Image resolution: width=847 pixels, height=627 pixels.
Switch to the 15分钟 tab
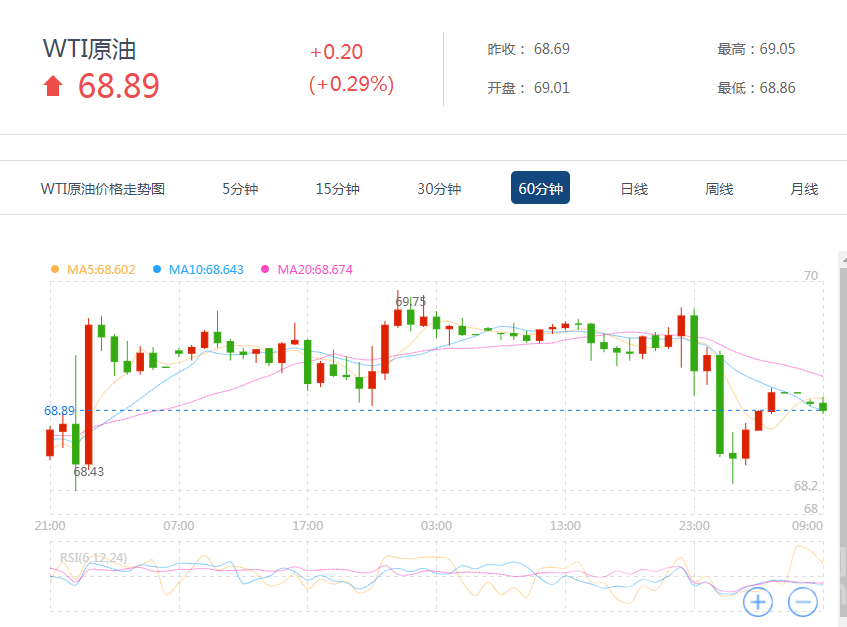[x=338, y=188]
